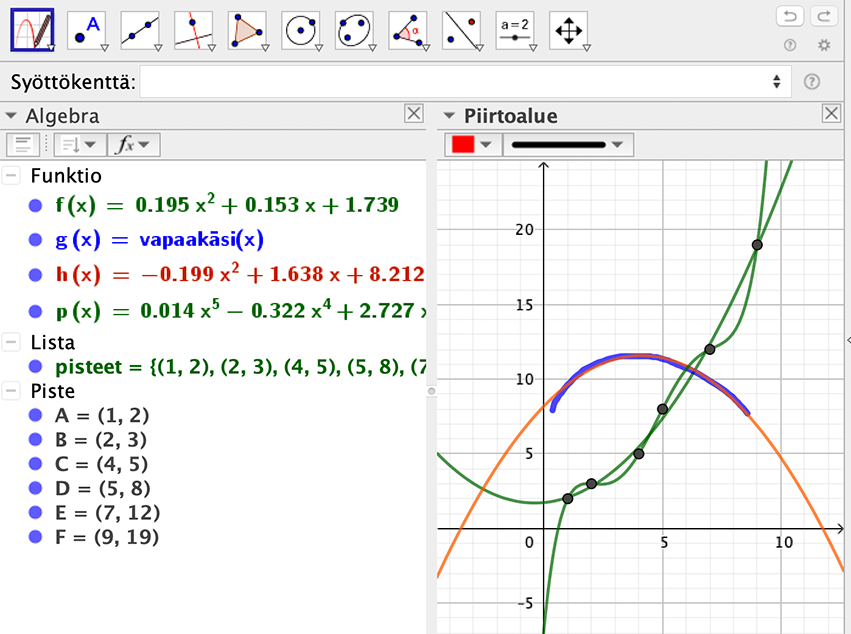Click the undo arrow button
The image size is (851, 634).
790,17
